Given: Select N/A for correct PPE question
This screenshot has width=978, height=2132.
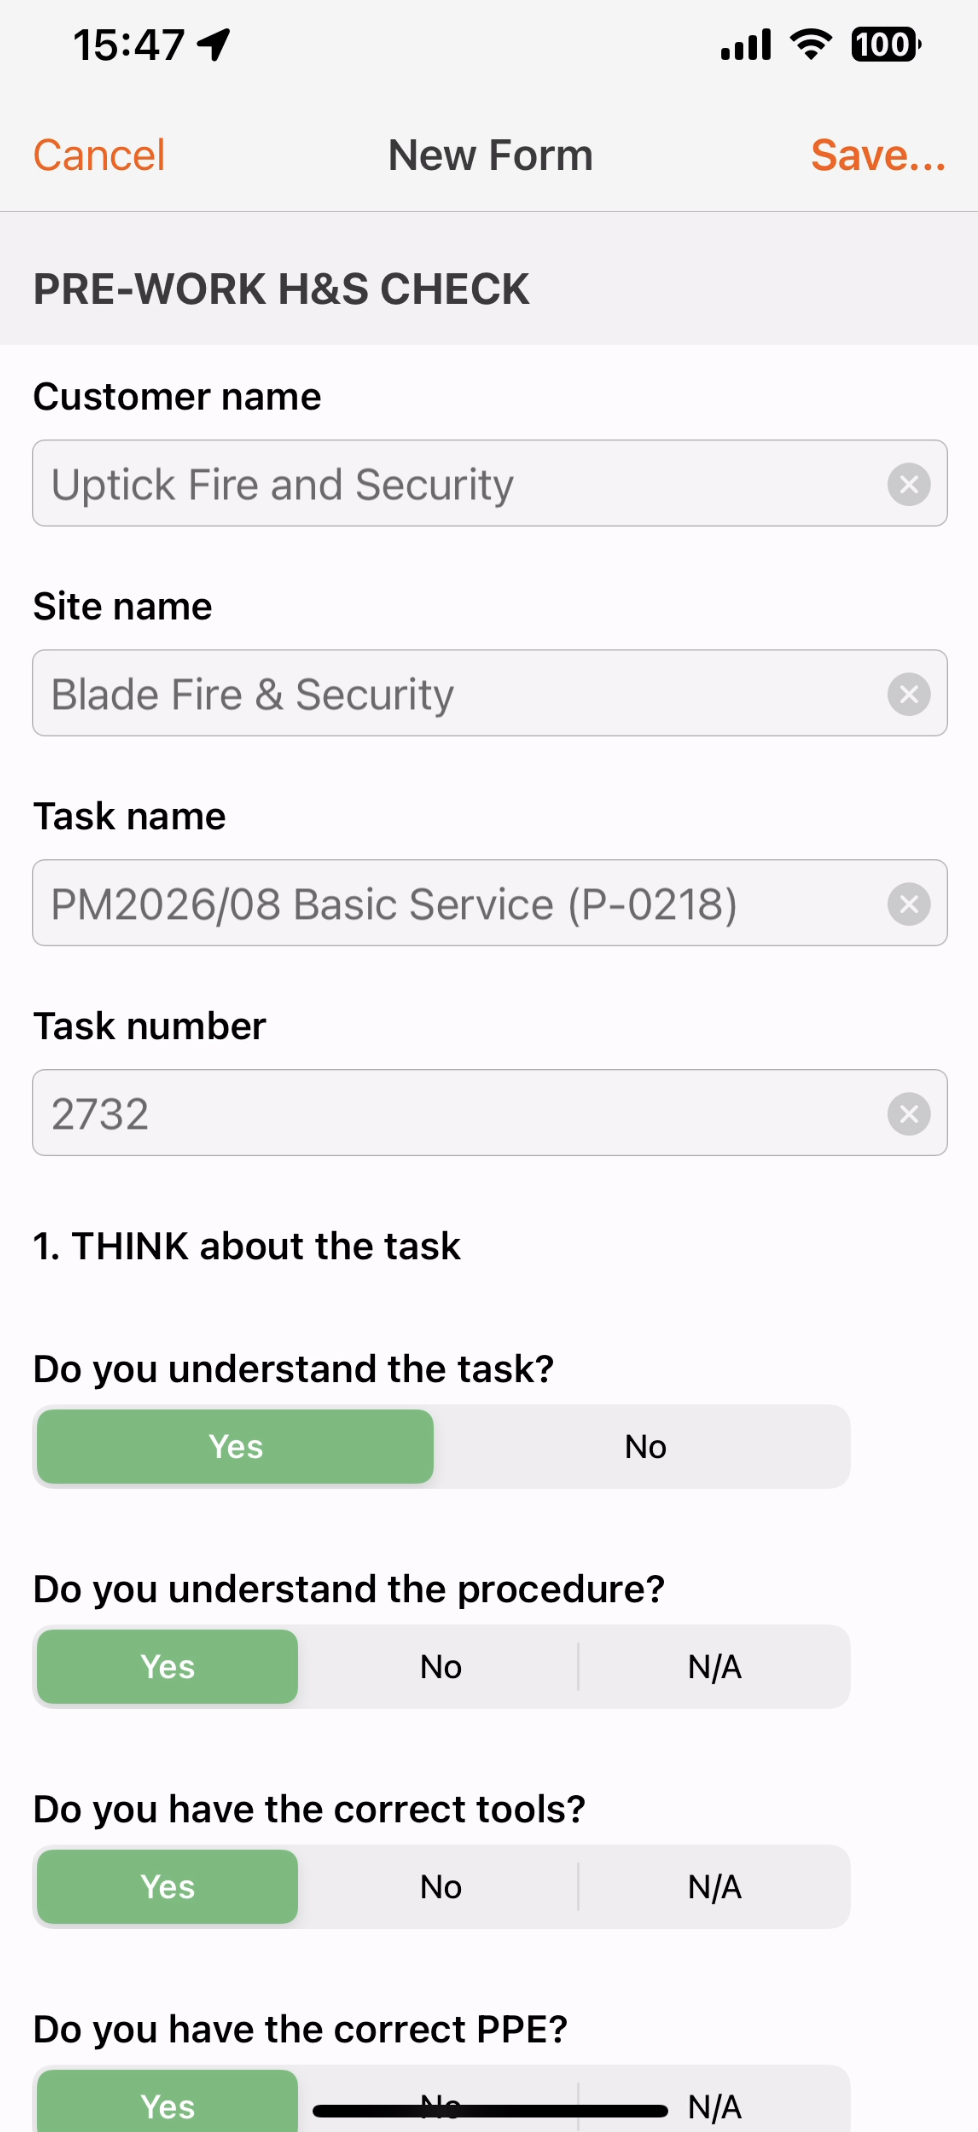Looking at the screenshot, I should [714, 2105].
